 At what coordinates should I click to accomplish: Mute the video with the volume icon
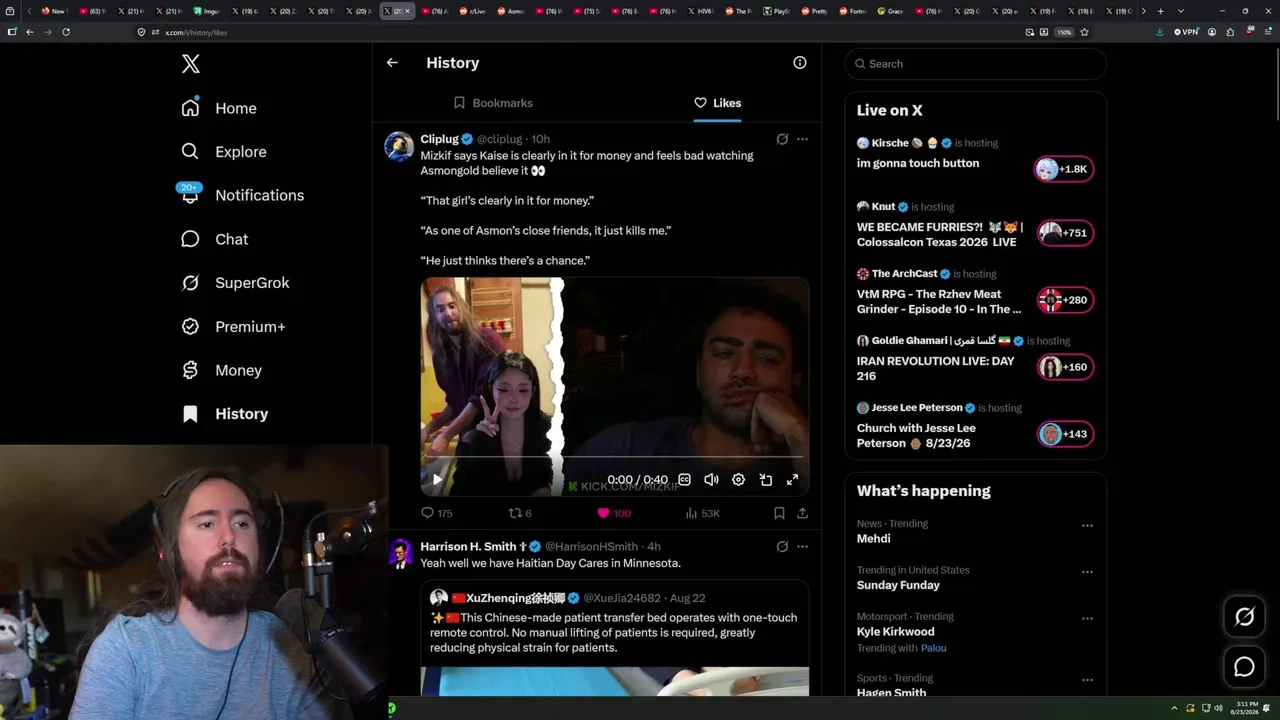(711, 480)
